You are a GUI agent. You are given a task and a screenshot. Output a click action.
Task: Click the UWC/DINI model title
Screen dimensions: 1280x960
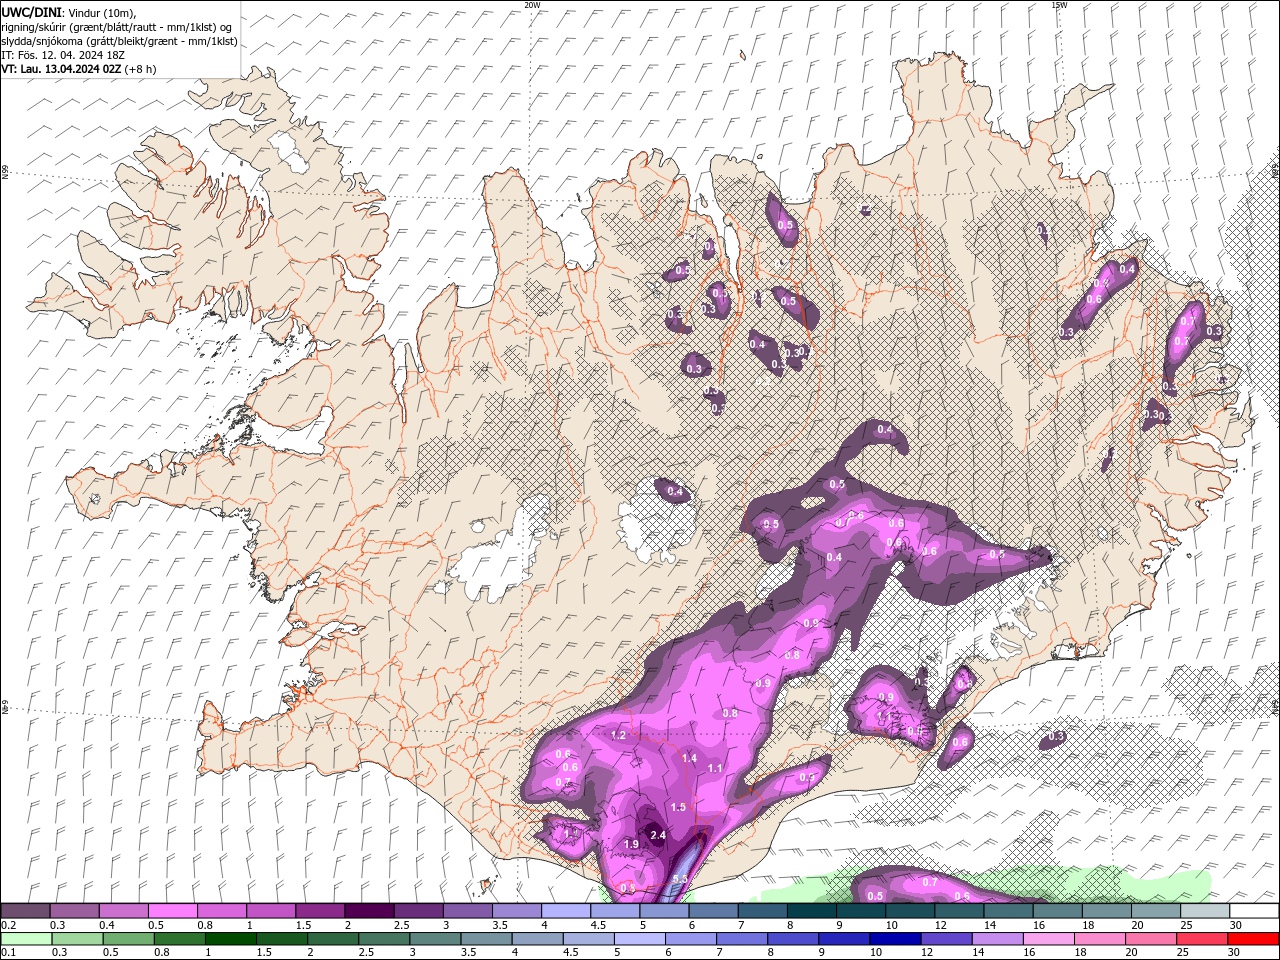(x=30, y=12)
